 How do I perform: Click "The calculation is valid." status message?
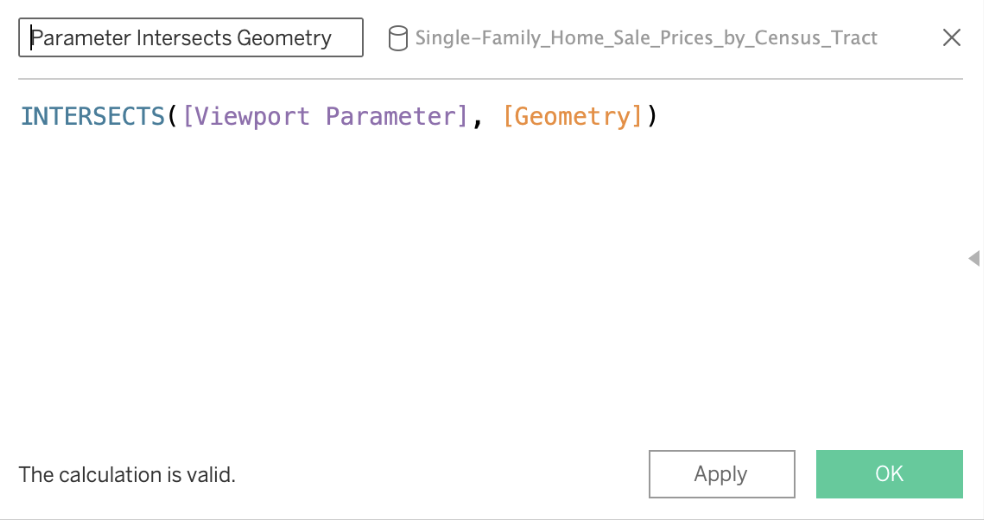[127, 475]
